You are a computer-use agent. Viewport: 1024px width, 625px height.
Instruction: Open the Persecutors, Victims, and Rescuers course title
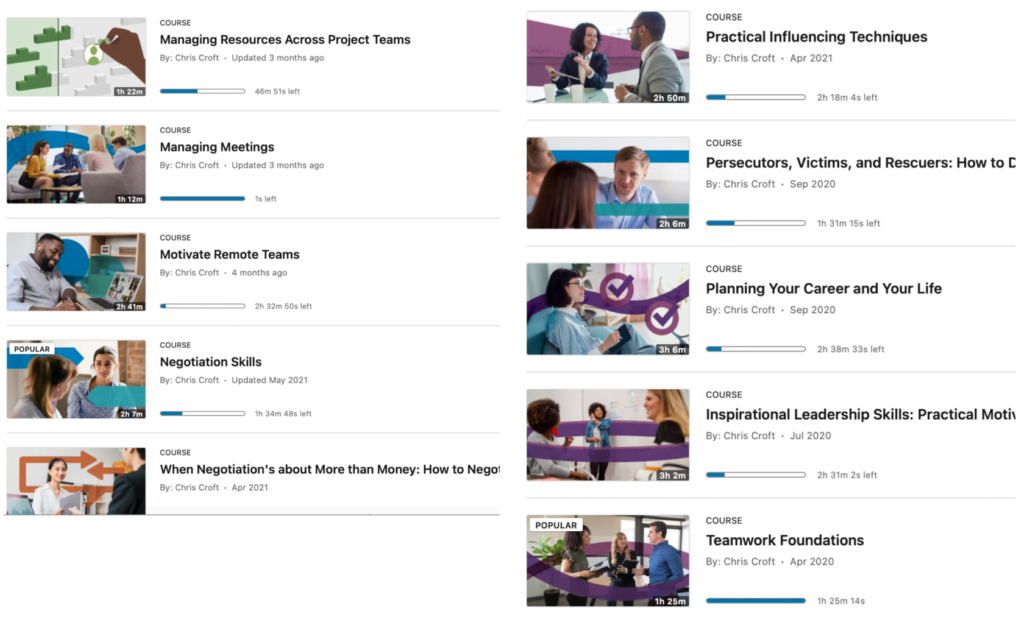(860, 163)
